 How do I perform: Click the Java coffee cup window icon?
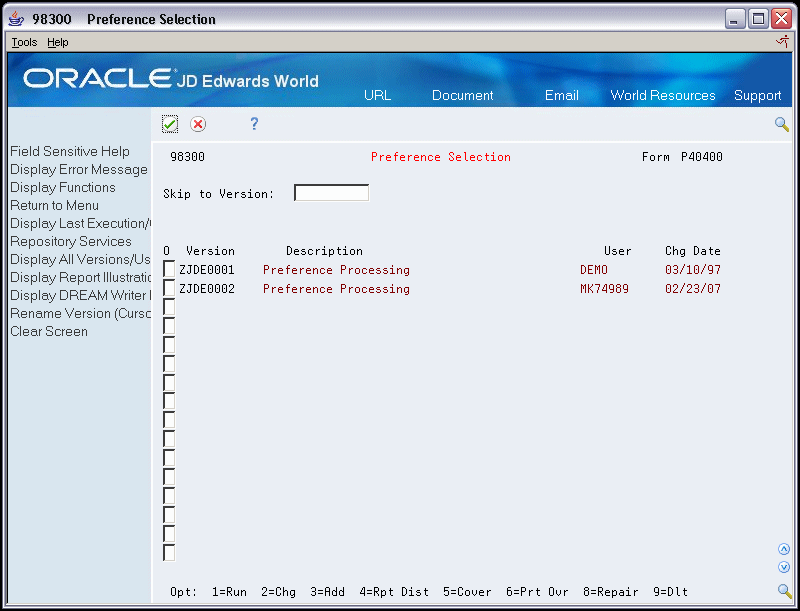tap(17, 19)
